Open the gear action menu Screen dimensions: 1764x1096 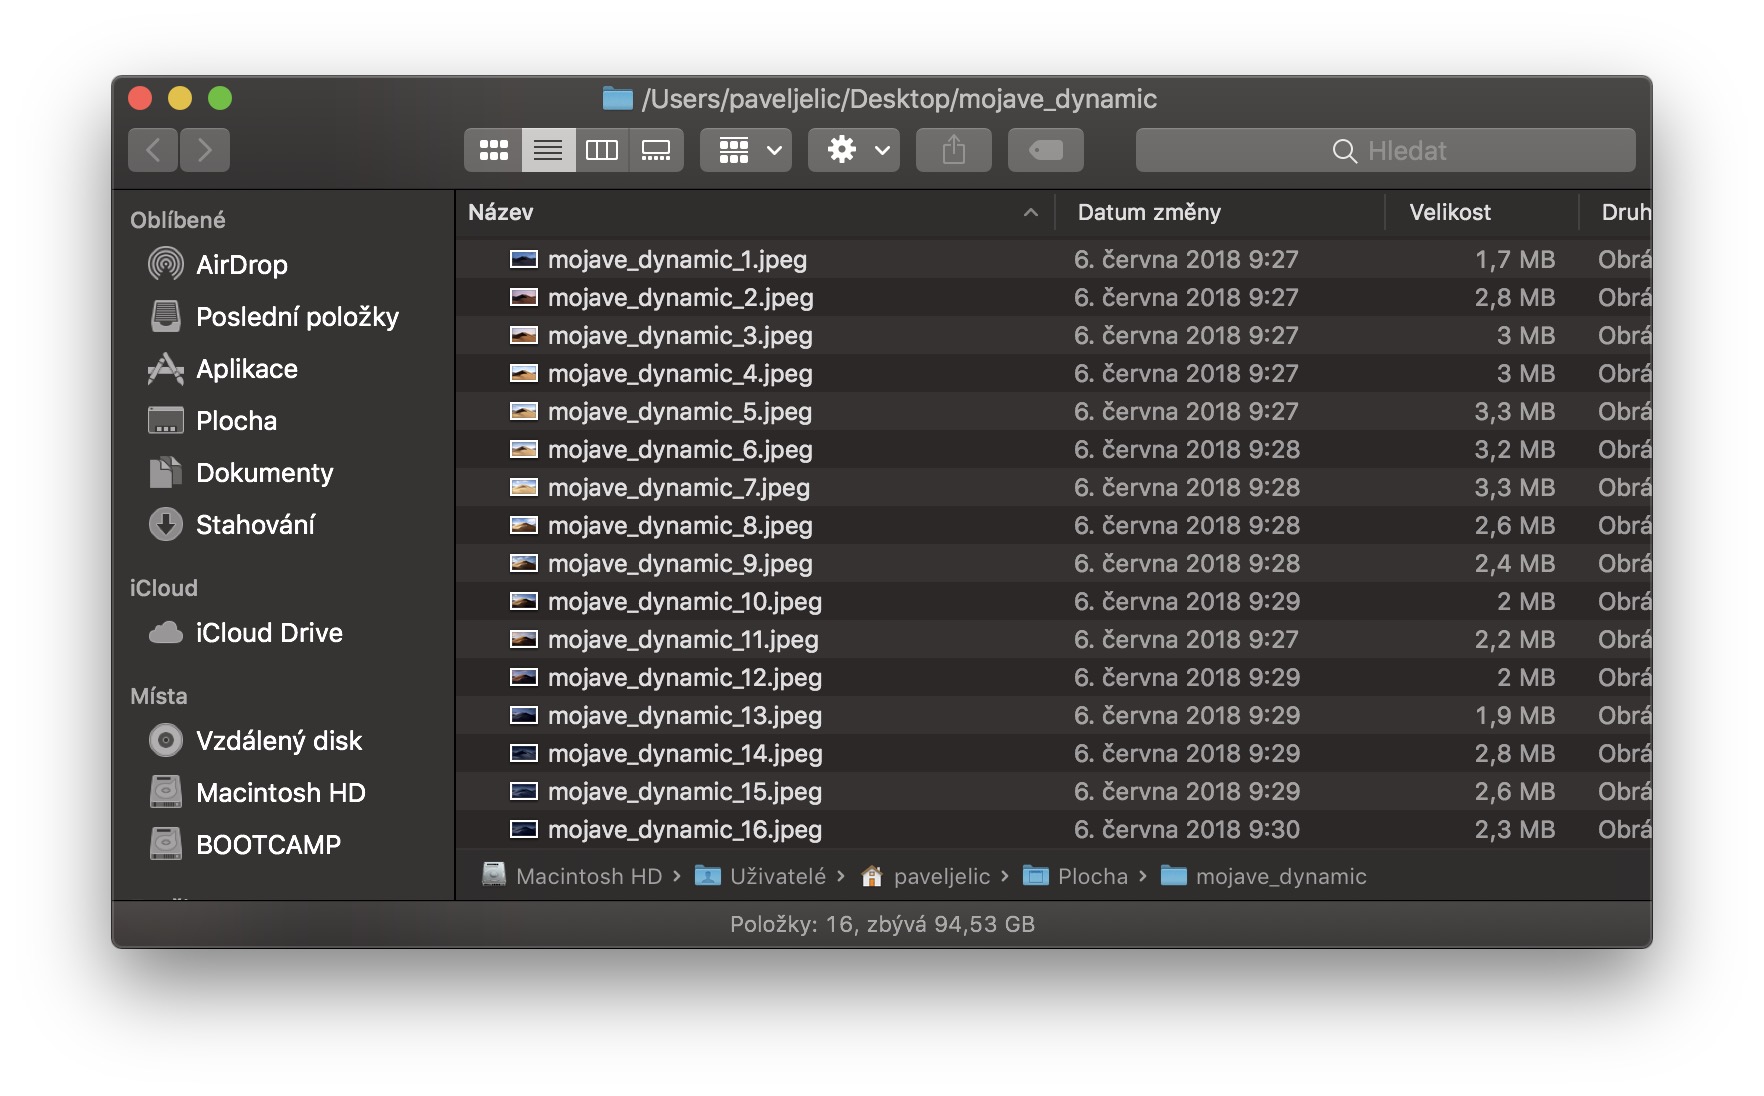854,150
